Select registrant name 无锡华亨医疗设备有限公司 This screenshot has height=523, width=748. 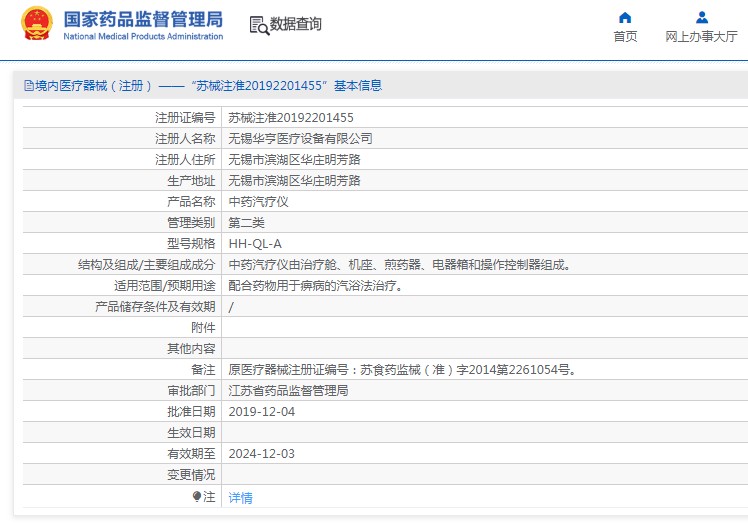[300, 138]
